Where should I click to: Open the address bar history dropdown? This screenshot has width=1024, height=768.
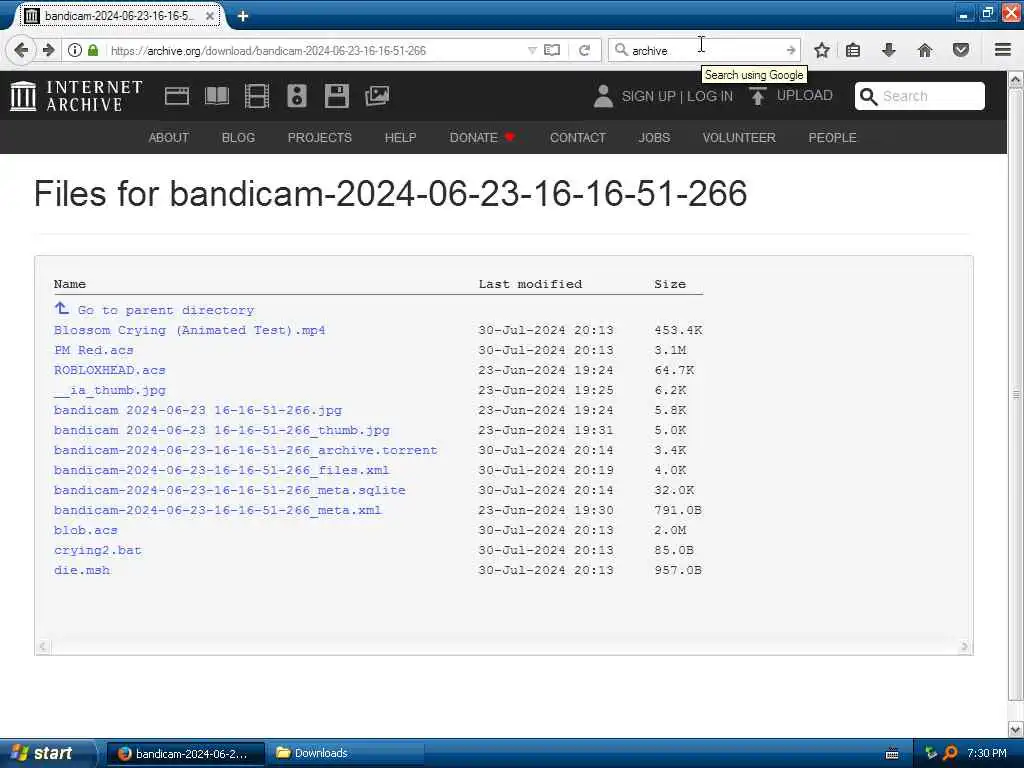click(x=532, y=50)
